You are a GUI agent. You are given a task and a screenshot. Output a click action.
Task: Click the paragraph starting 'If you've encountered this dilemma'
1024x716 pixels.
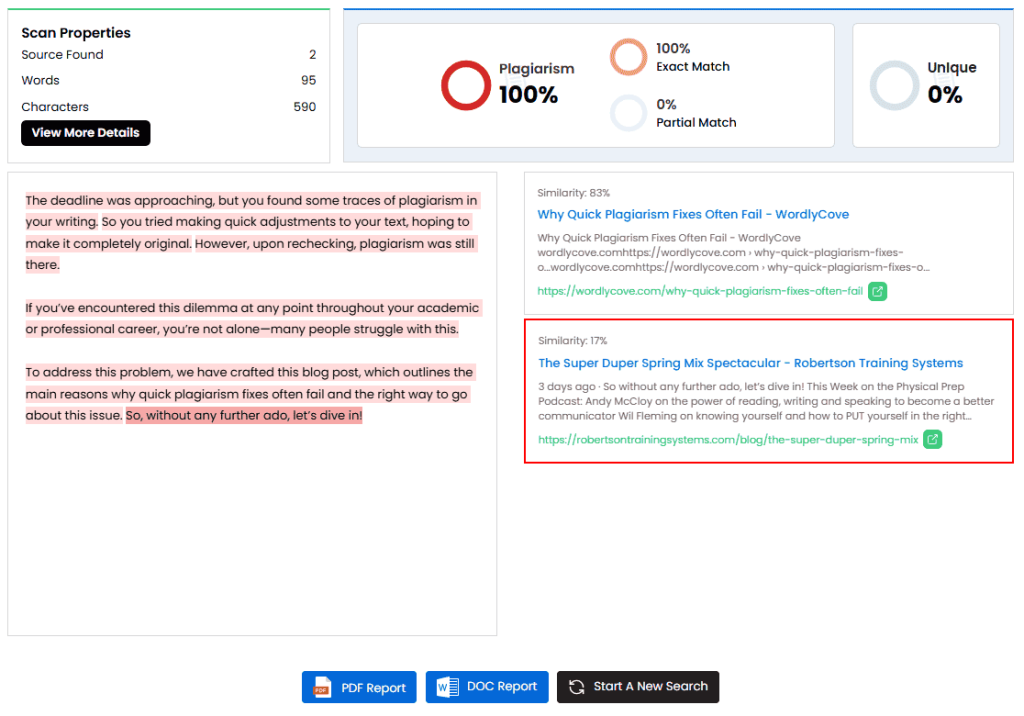tap(252, 318)
